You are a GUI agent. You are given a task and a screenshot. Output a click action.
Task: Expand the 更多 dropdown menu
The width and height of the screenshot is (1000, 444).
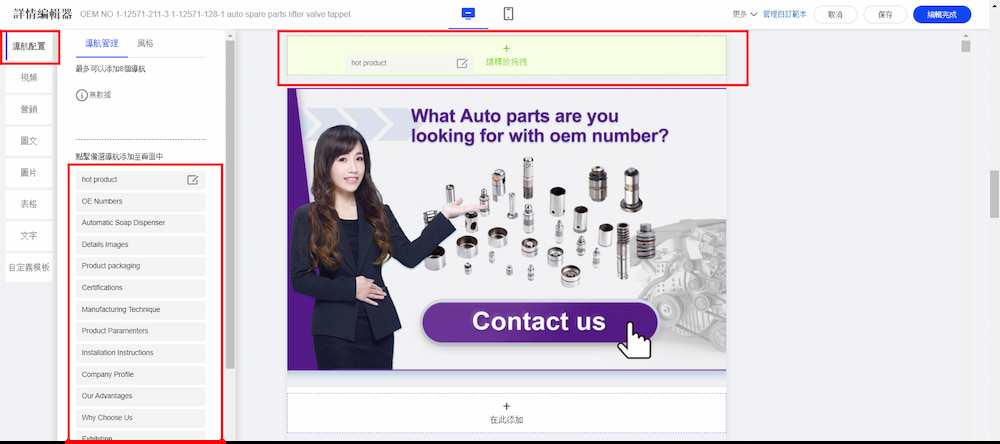(x=745, y=15)
